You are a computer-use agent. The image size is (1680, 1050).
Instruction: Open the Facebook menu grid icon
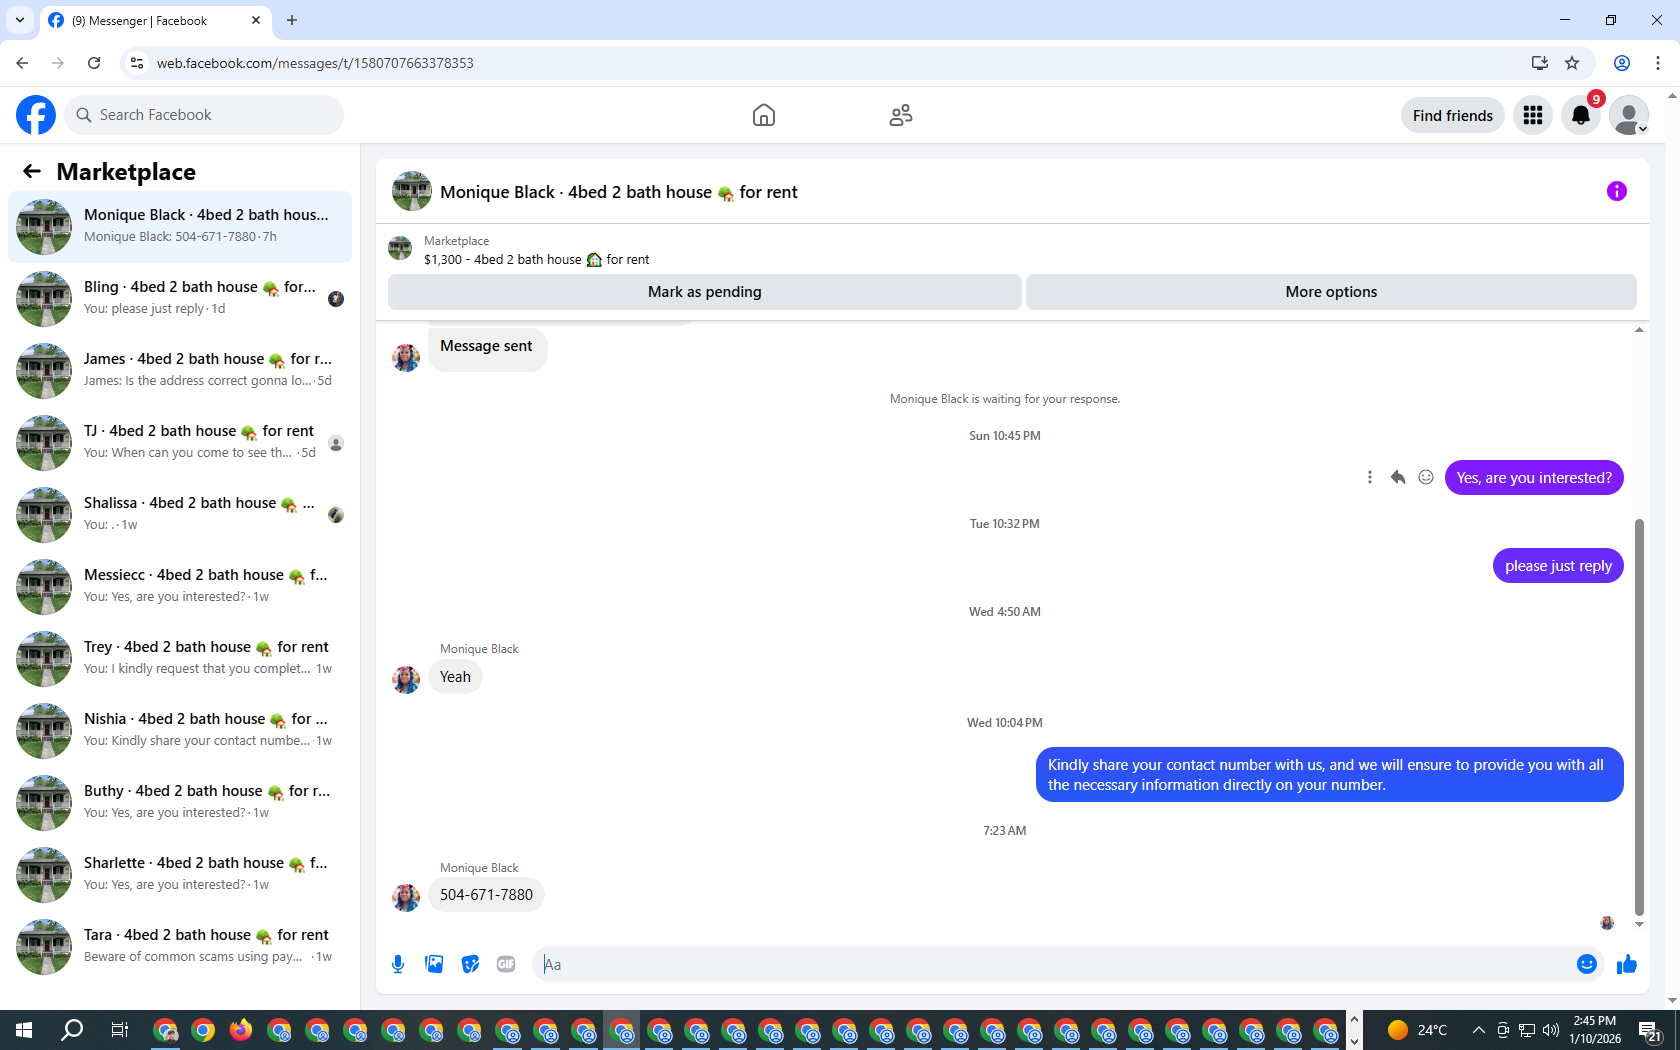point(1533,115)
